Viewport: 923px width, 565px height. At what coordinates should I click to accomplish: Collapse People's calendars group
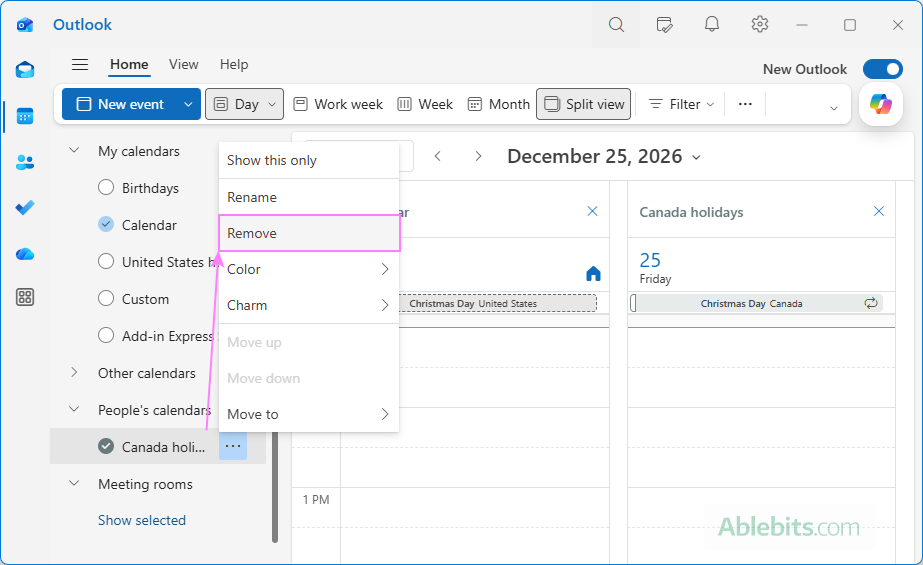(74, 409)
